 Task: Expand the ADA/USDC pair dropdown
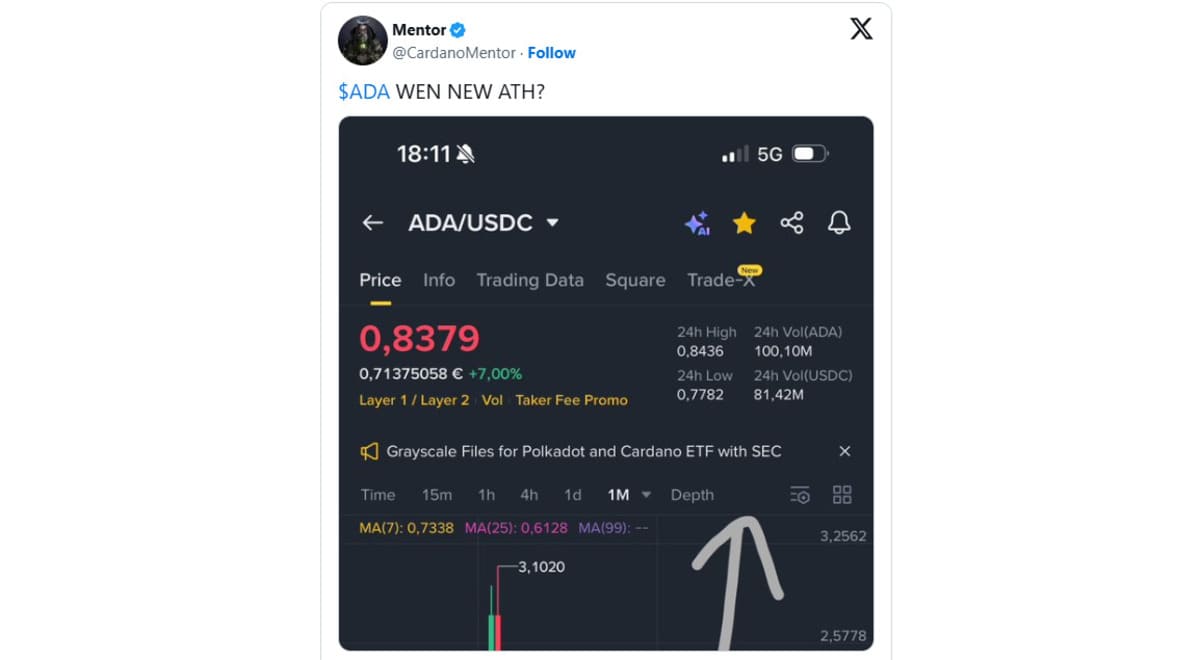[x=552, y=223]
